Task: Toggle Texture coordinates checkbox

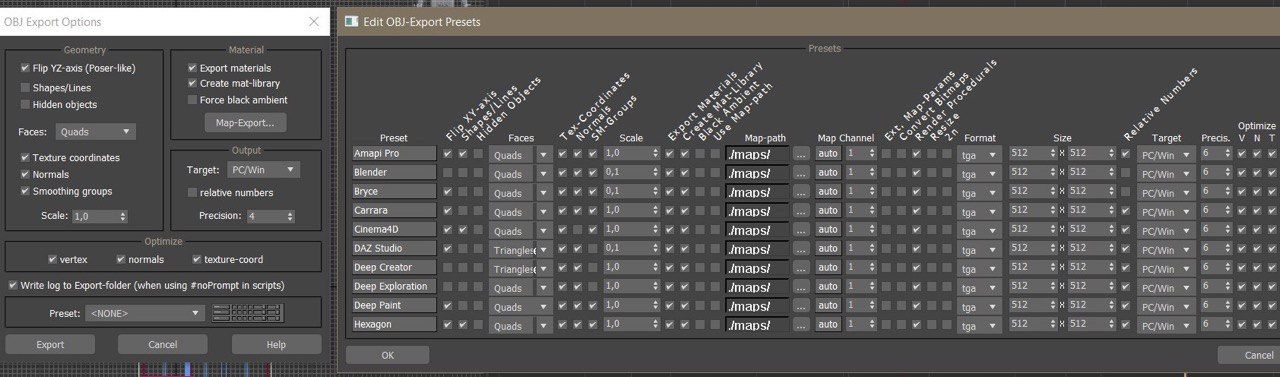Action: (x=25, y=158)
